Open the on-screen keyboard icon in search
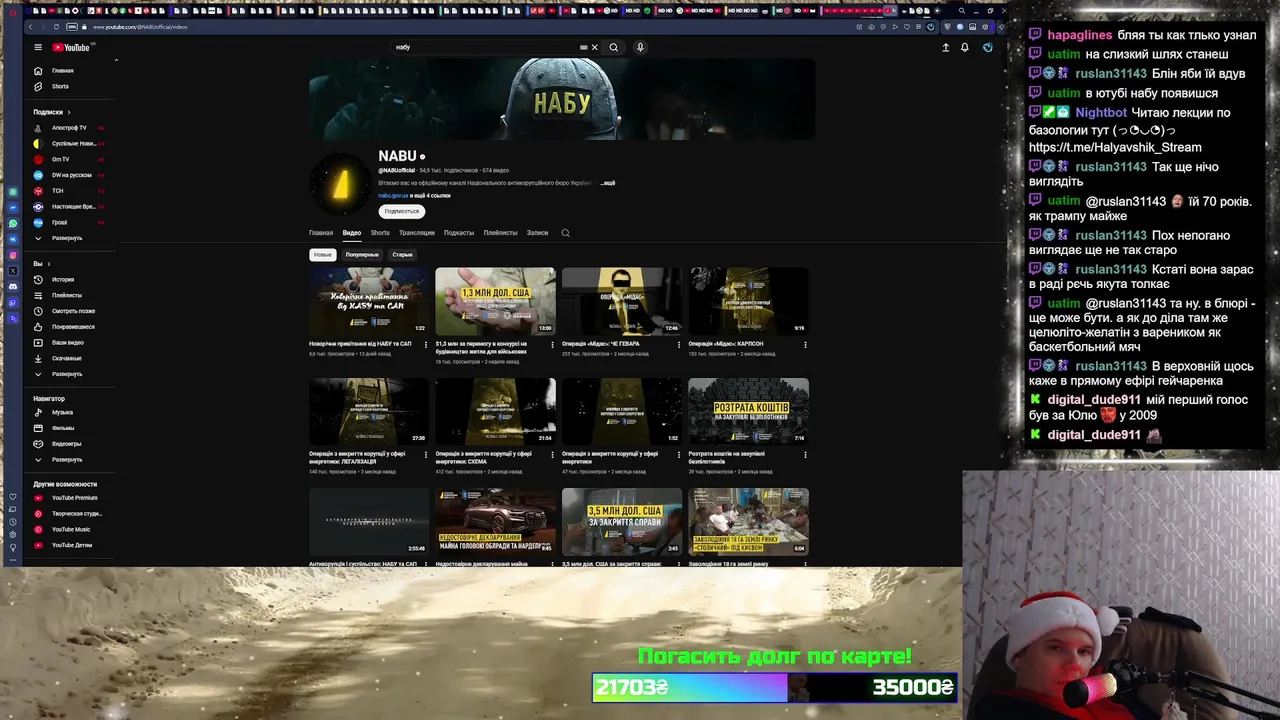Image resolution: width=1280 pixels, height=720 pixels. click(583, 47)
